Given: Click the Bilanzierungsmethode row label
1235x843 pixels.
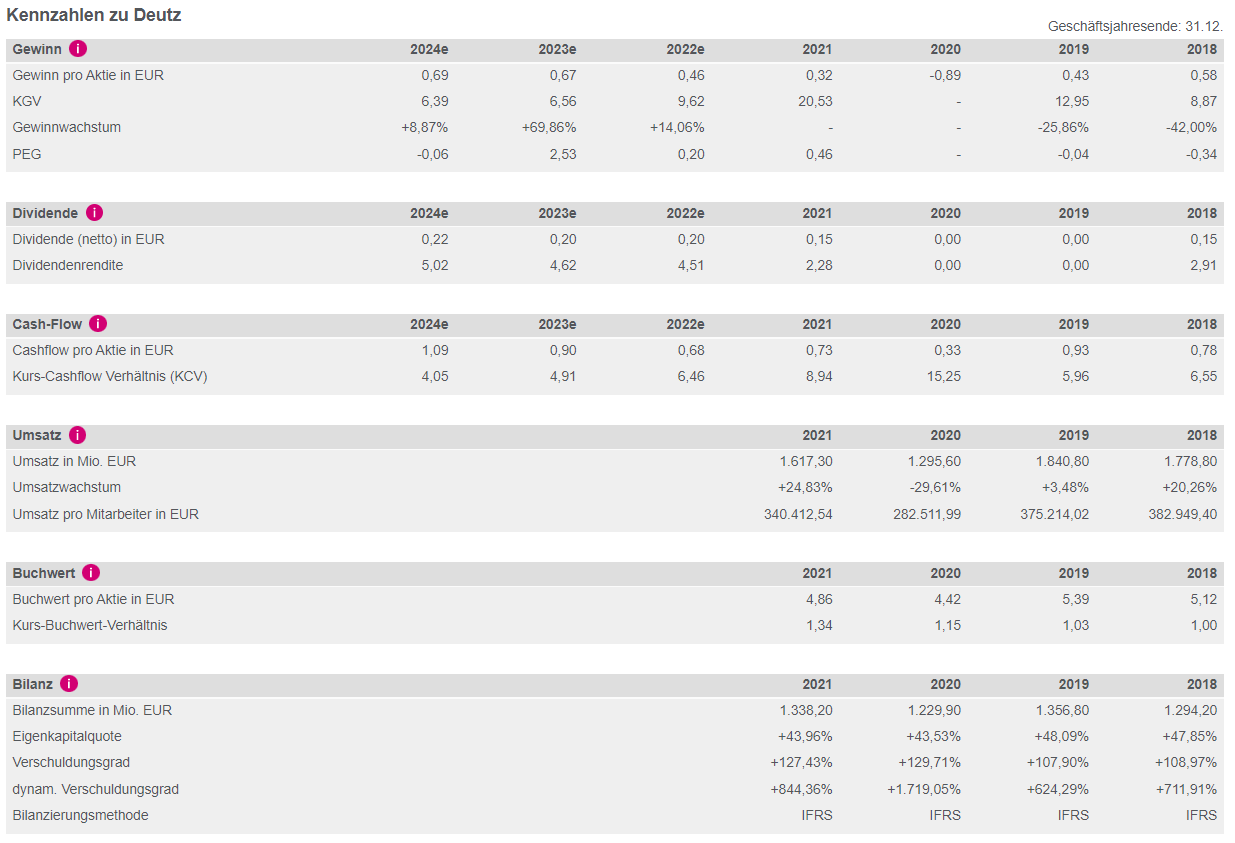Looking at the screenshot, I should pos(80,815).
